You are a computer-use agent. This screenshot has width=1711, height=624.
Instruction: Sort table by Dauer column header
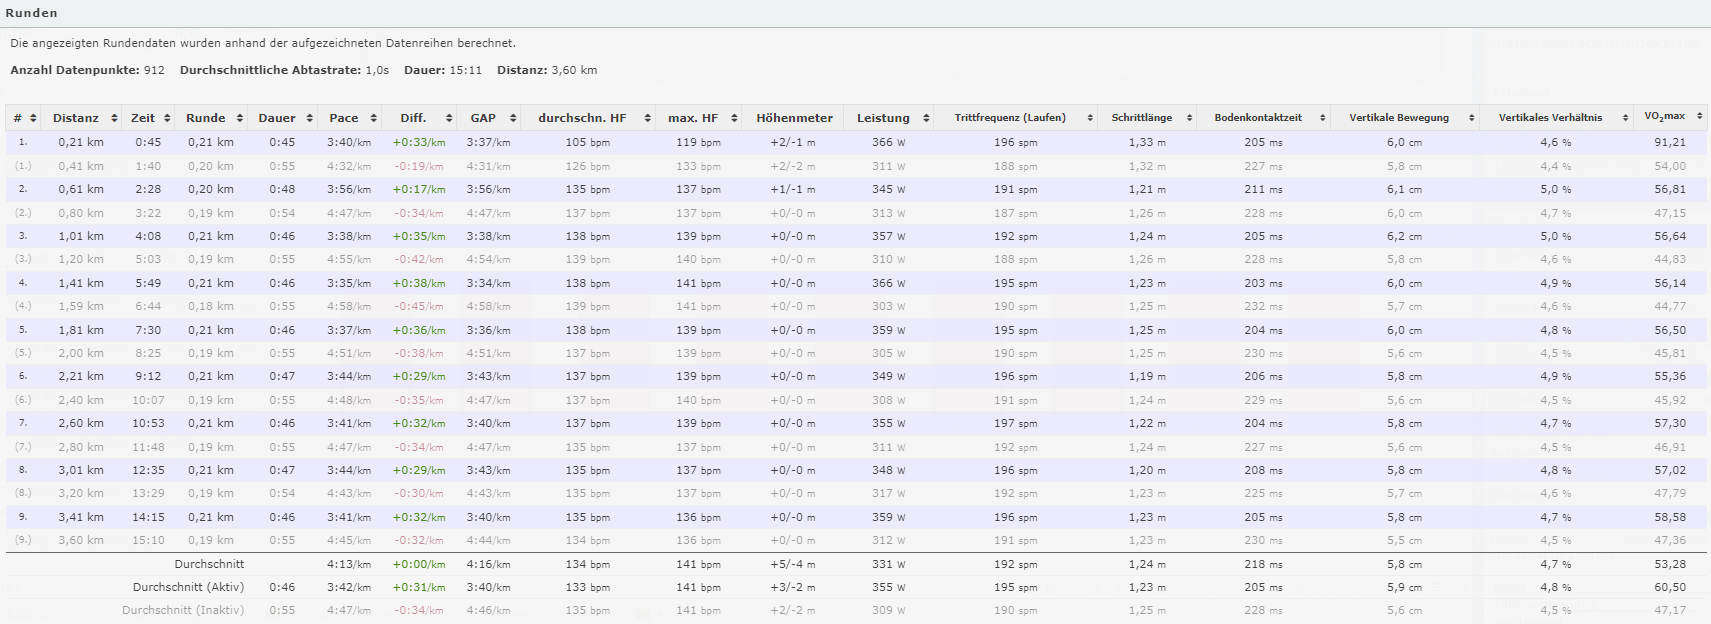point(277,118)
